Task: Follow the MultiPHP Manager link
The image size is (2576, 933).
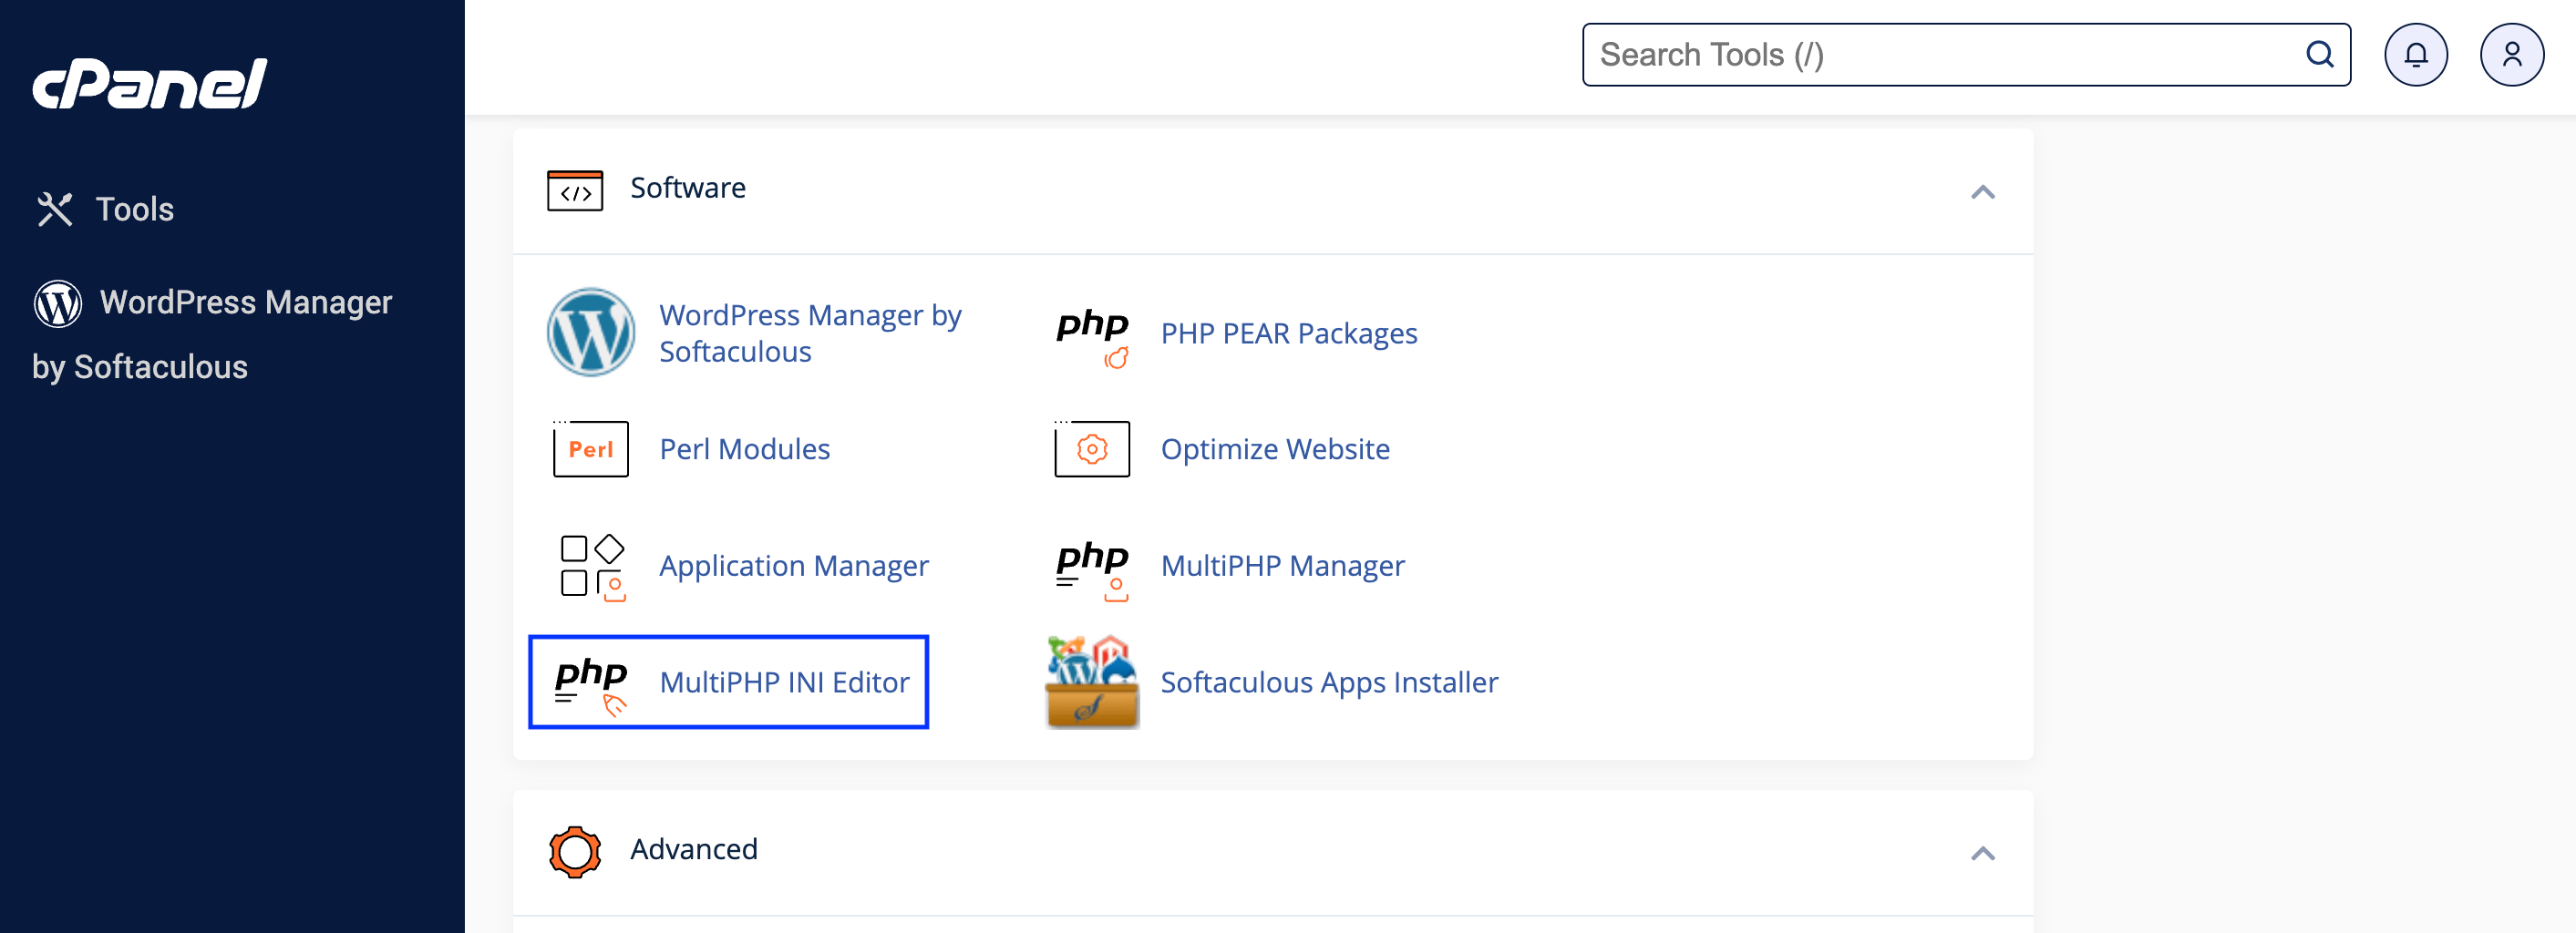Action: click(x=1283, y=566)
